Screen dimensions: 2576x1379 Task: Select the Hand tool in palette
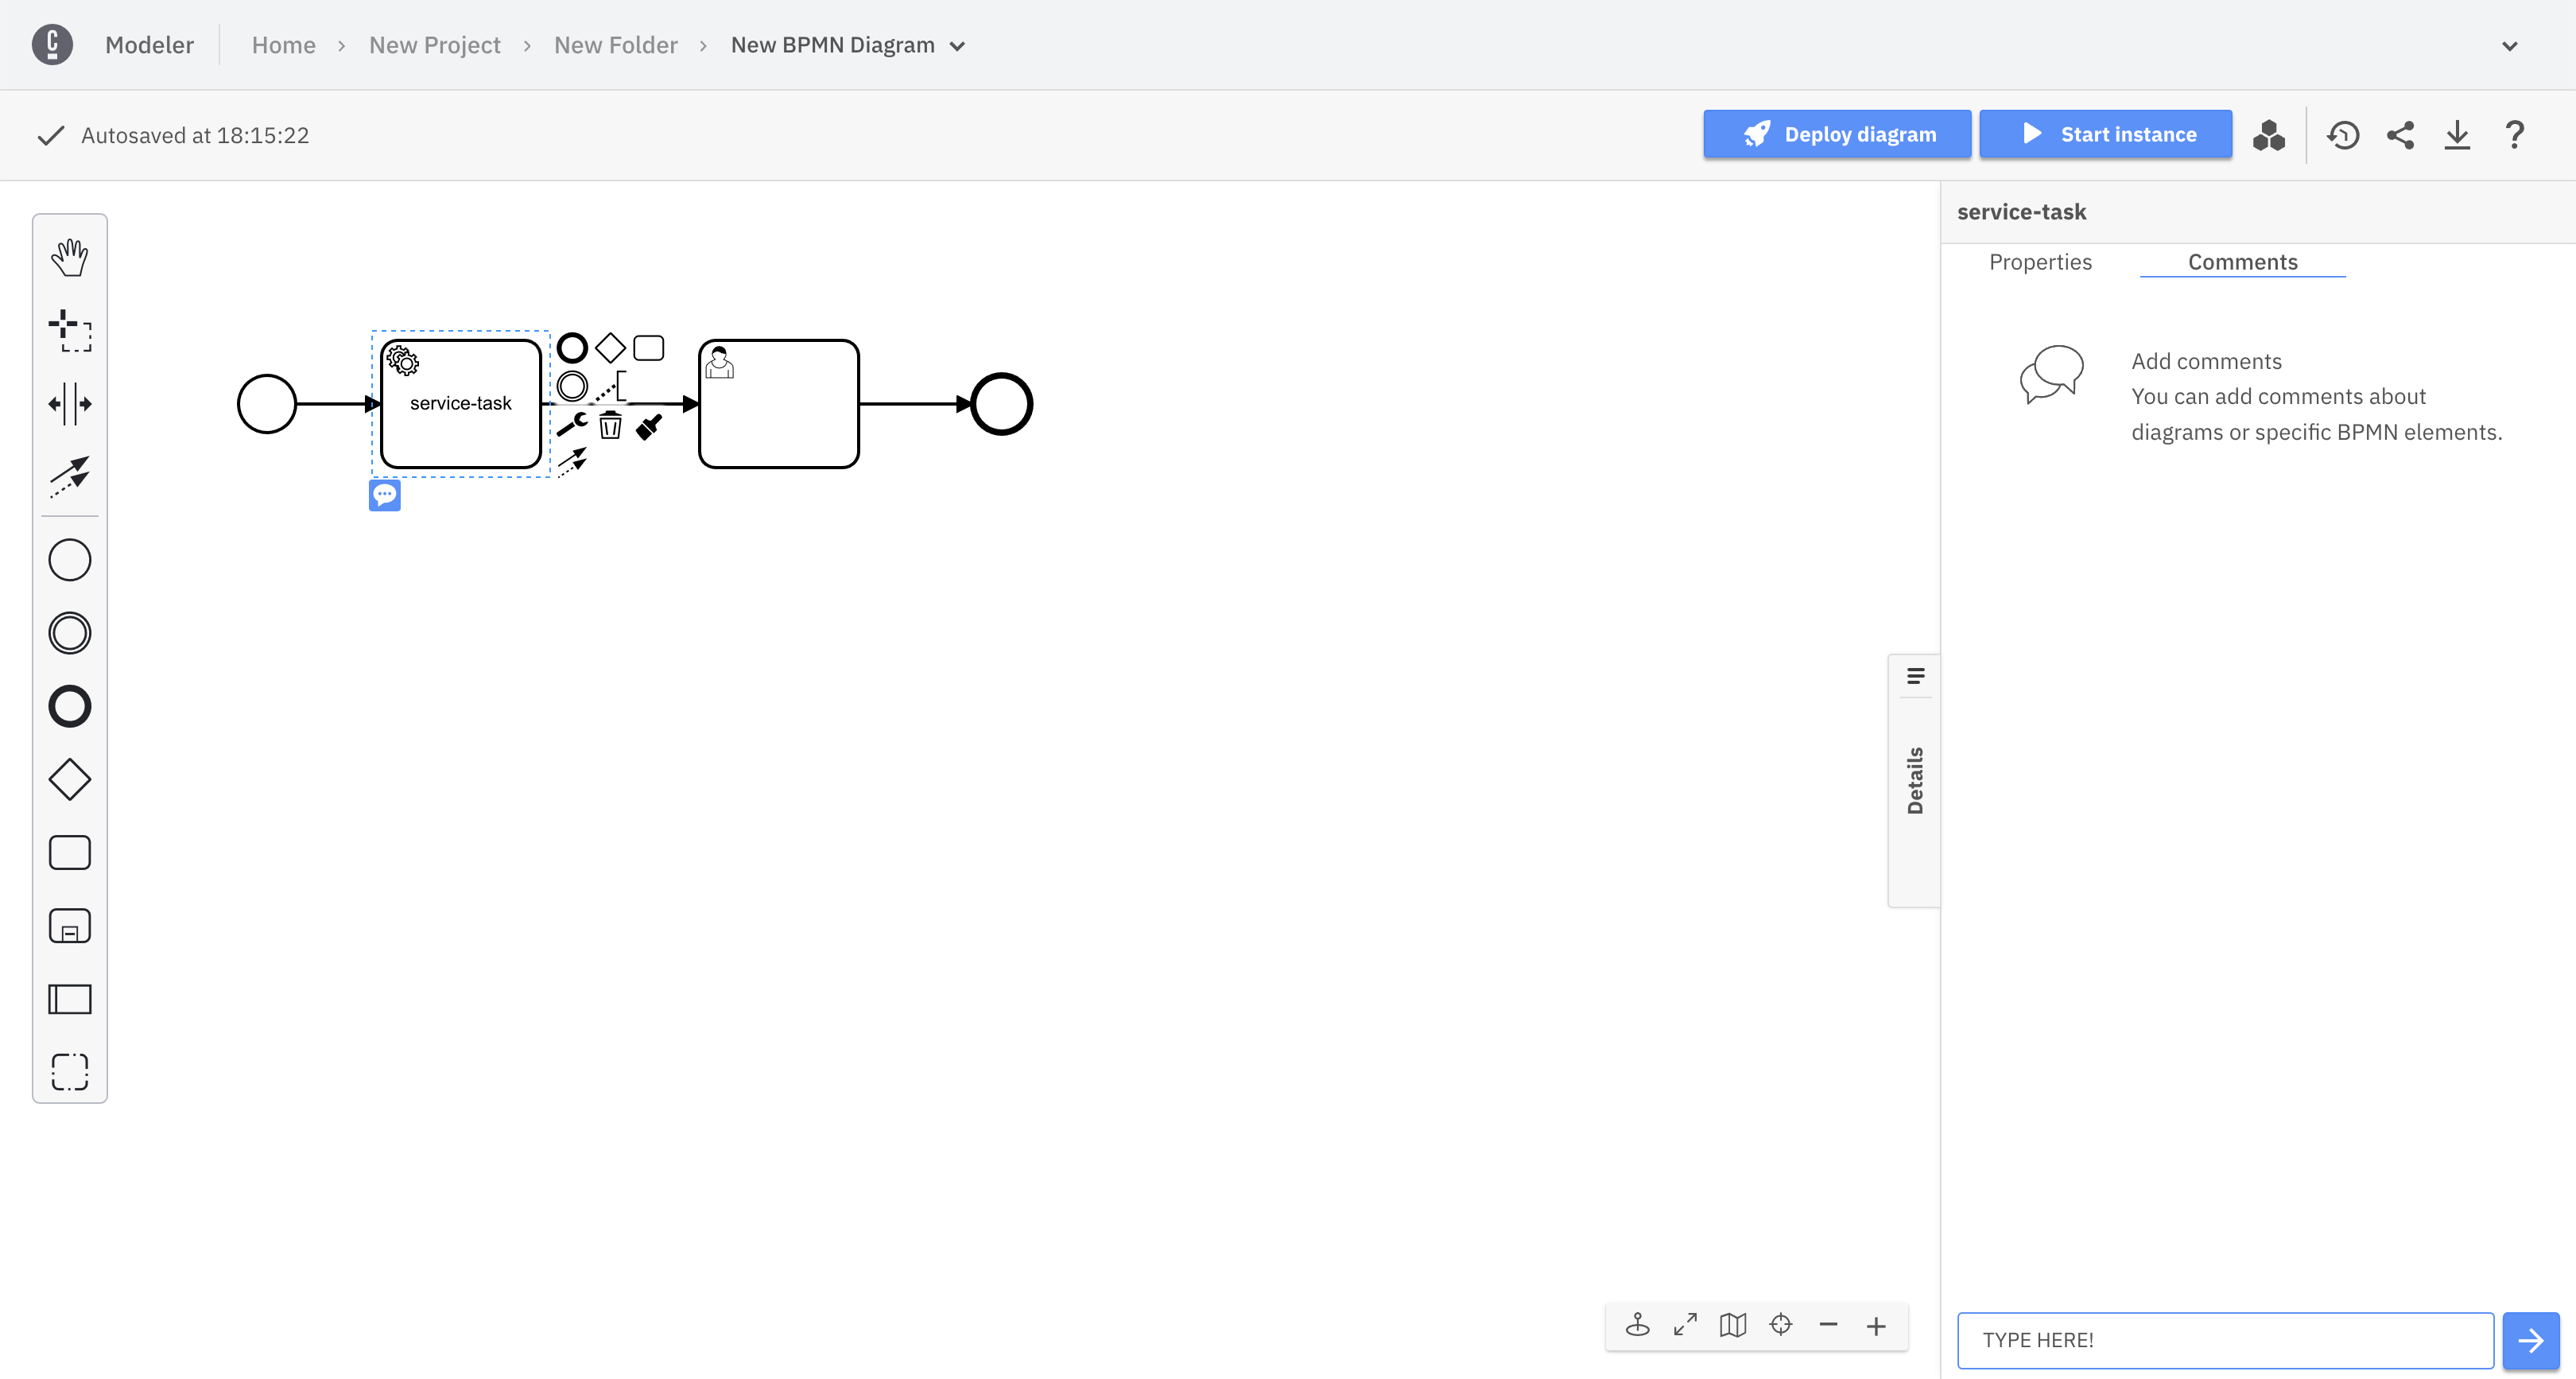(x=69, y=258)
